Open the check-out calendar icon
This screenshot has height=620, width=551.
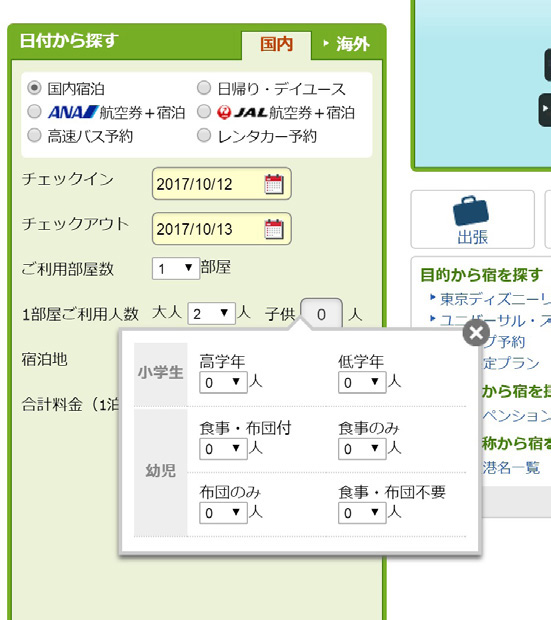[274, 229]
